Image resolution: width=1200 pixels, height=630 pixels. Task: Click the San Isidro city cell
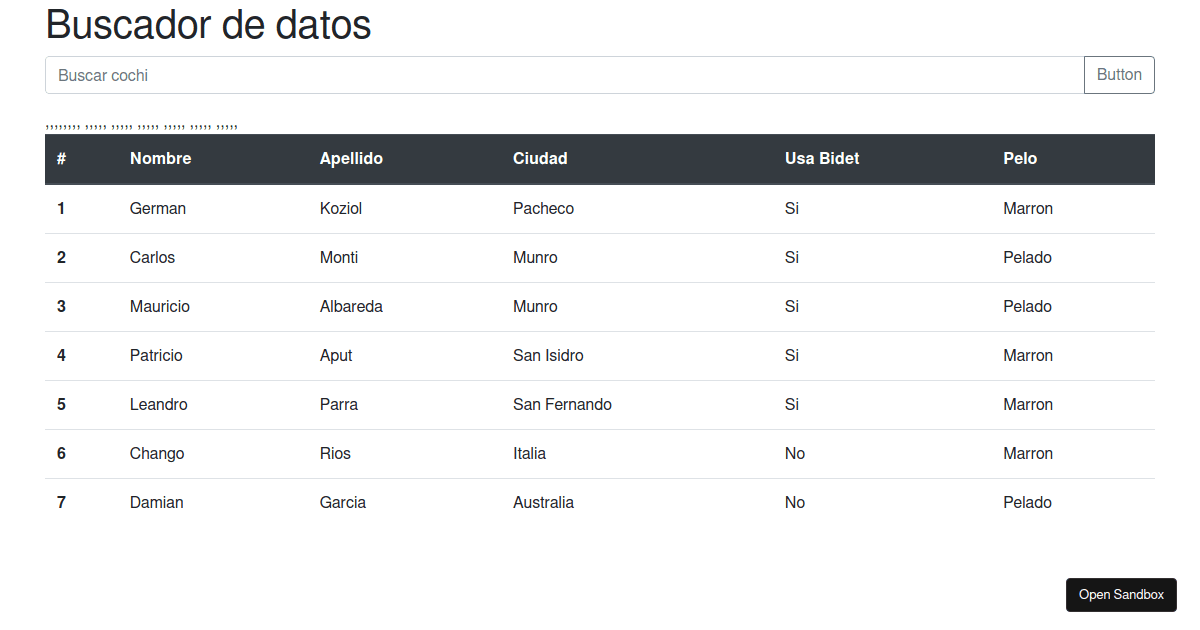coord(548,355)
